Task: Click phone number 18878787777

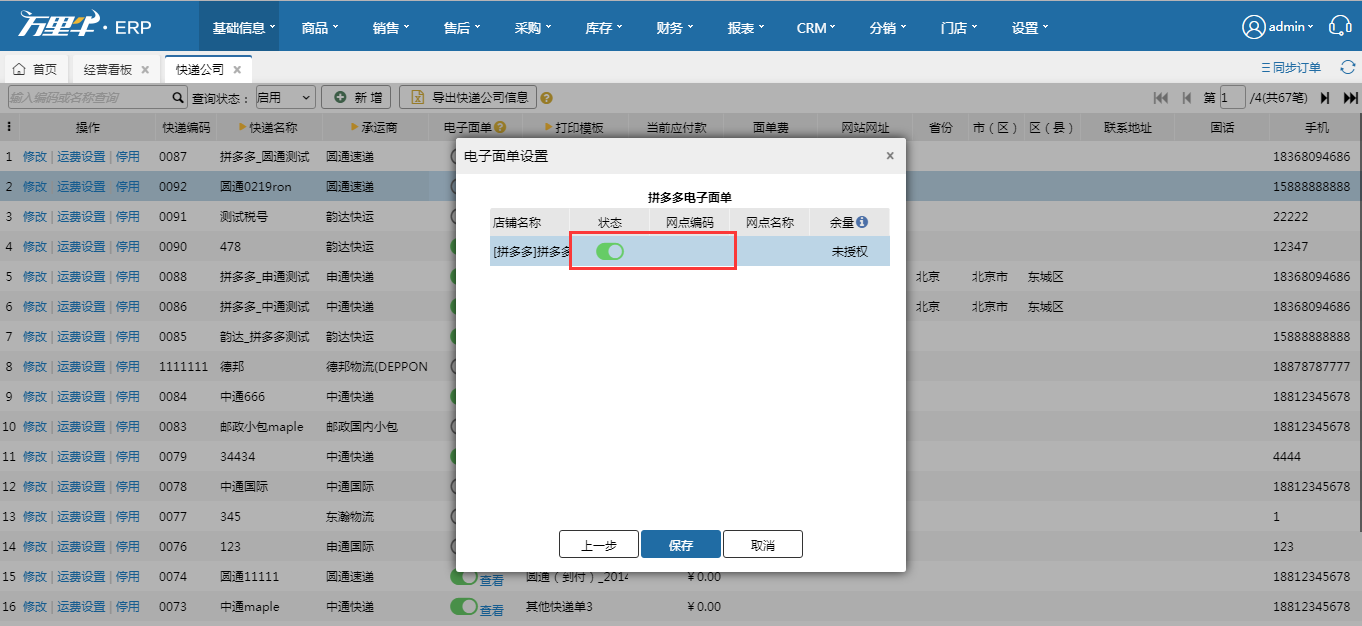Action: click(x=1312, y=367)
